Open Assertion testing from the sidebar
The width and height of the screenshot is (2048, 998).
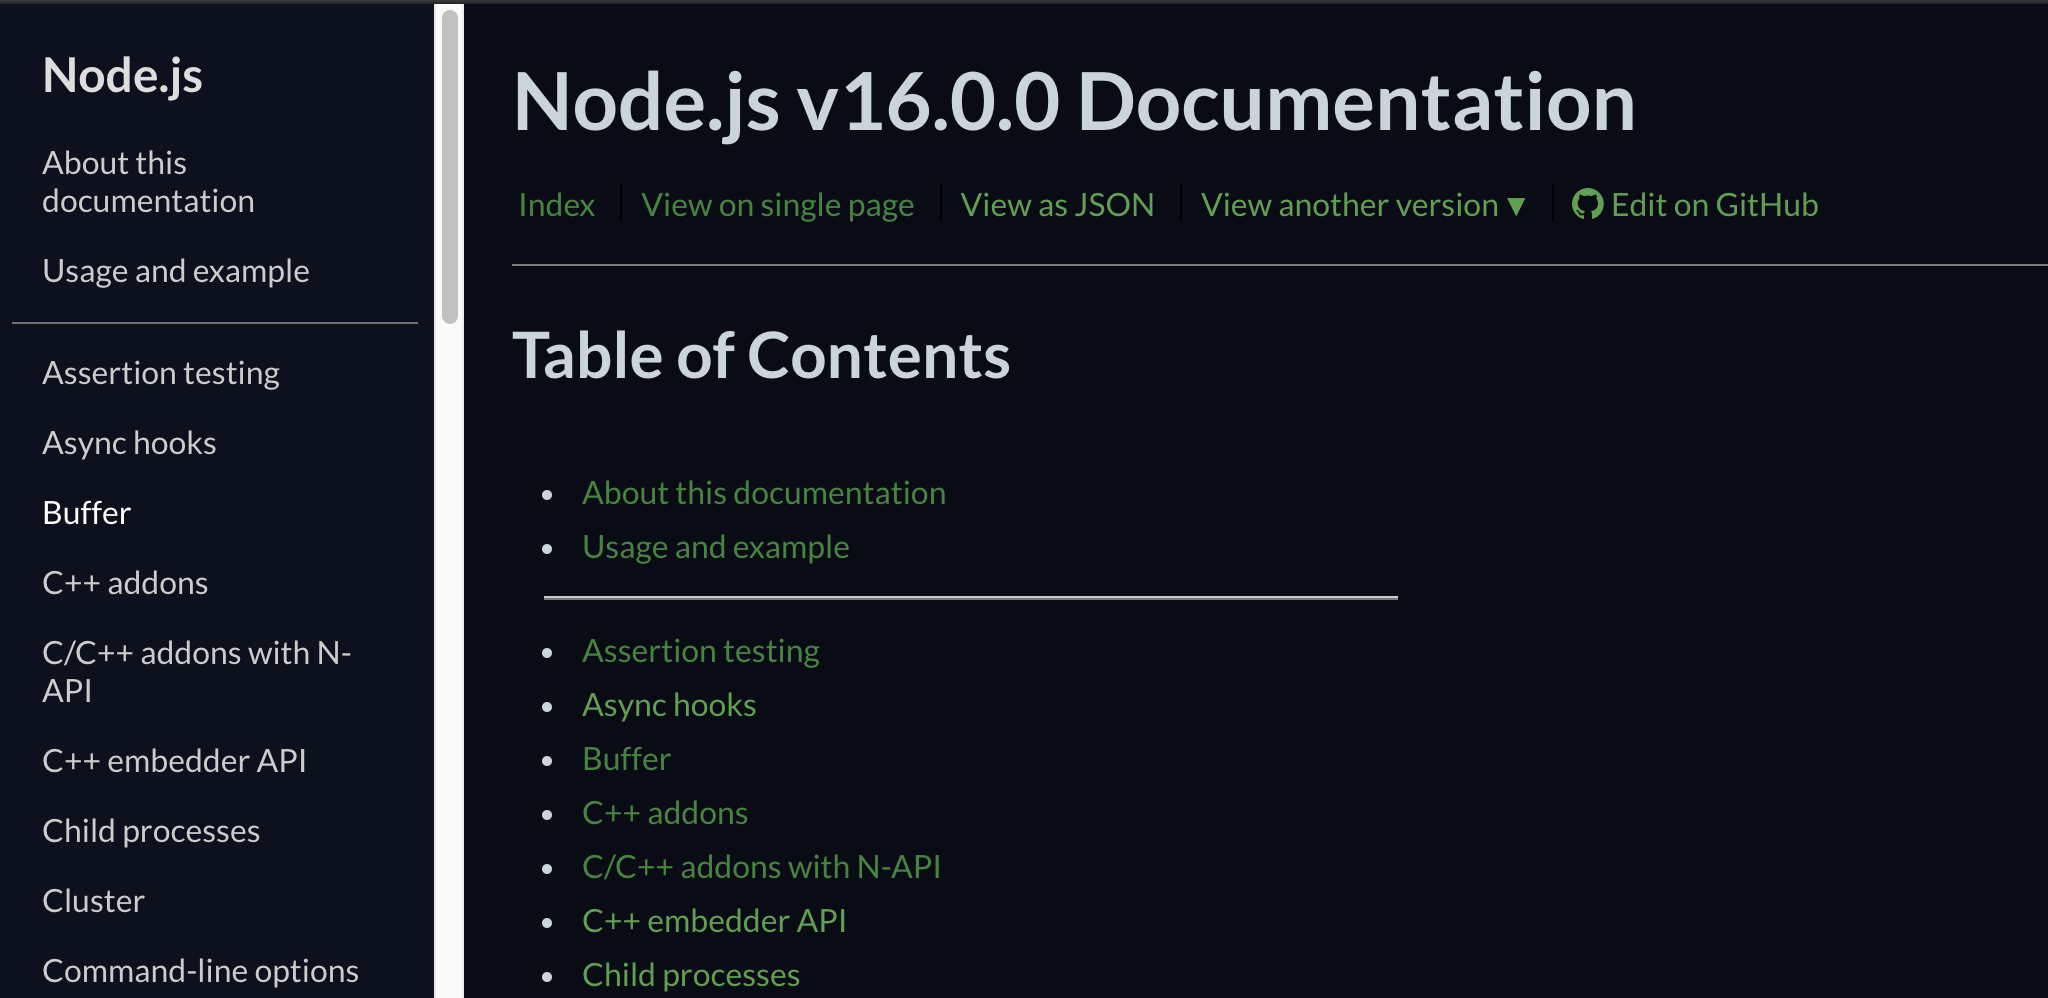pyautogui.click(x=161, y=373)
